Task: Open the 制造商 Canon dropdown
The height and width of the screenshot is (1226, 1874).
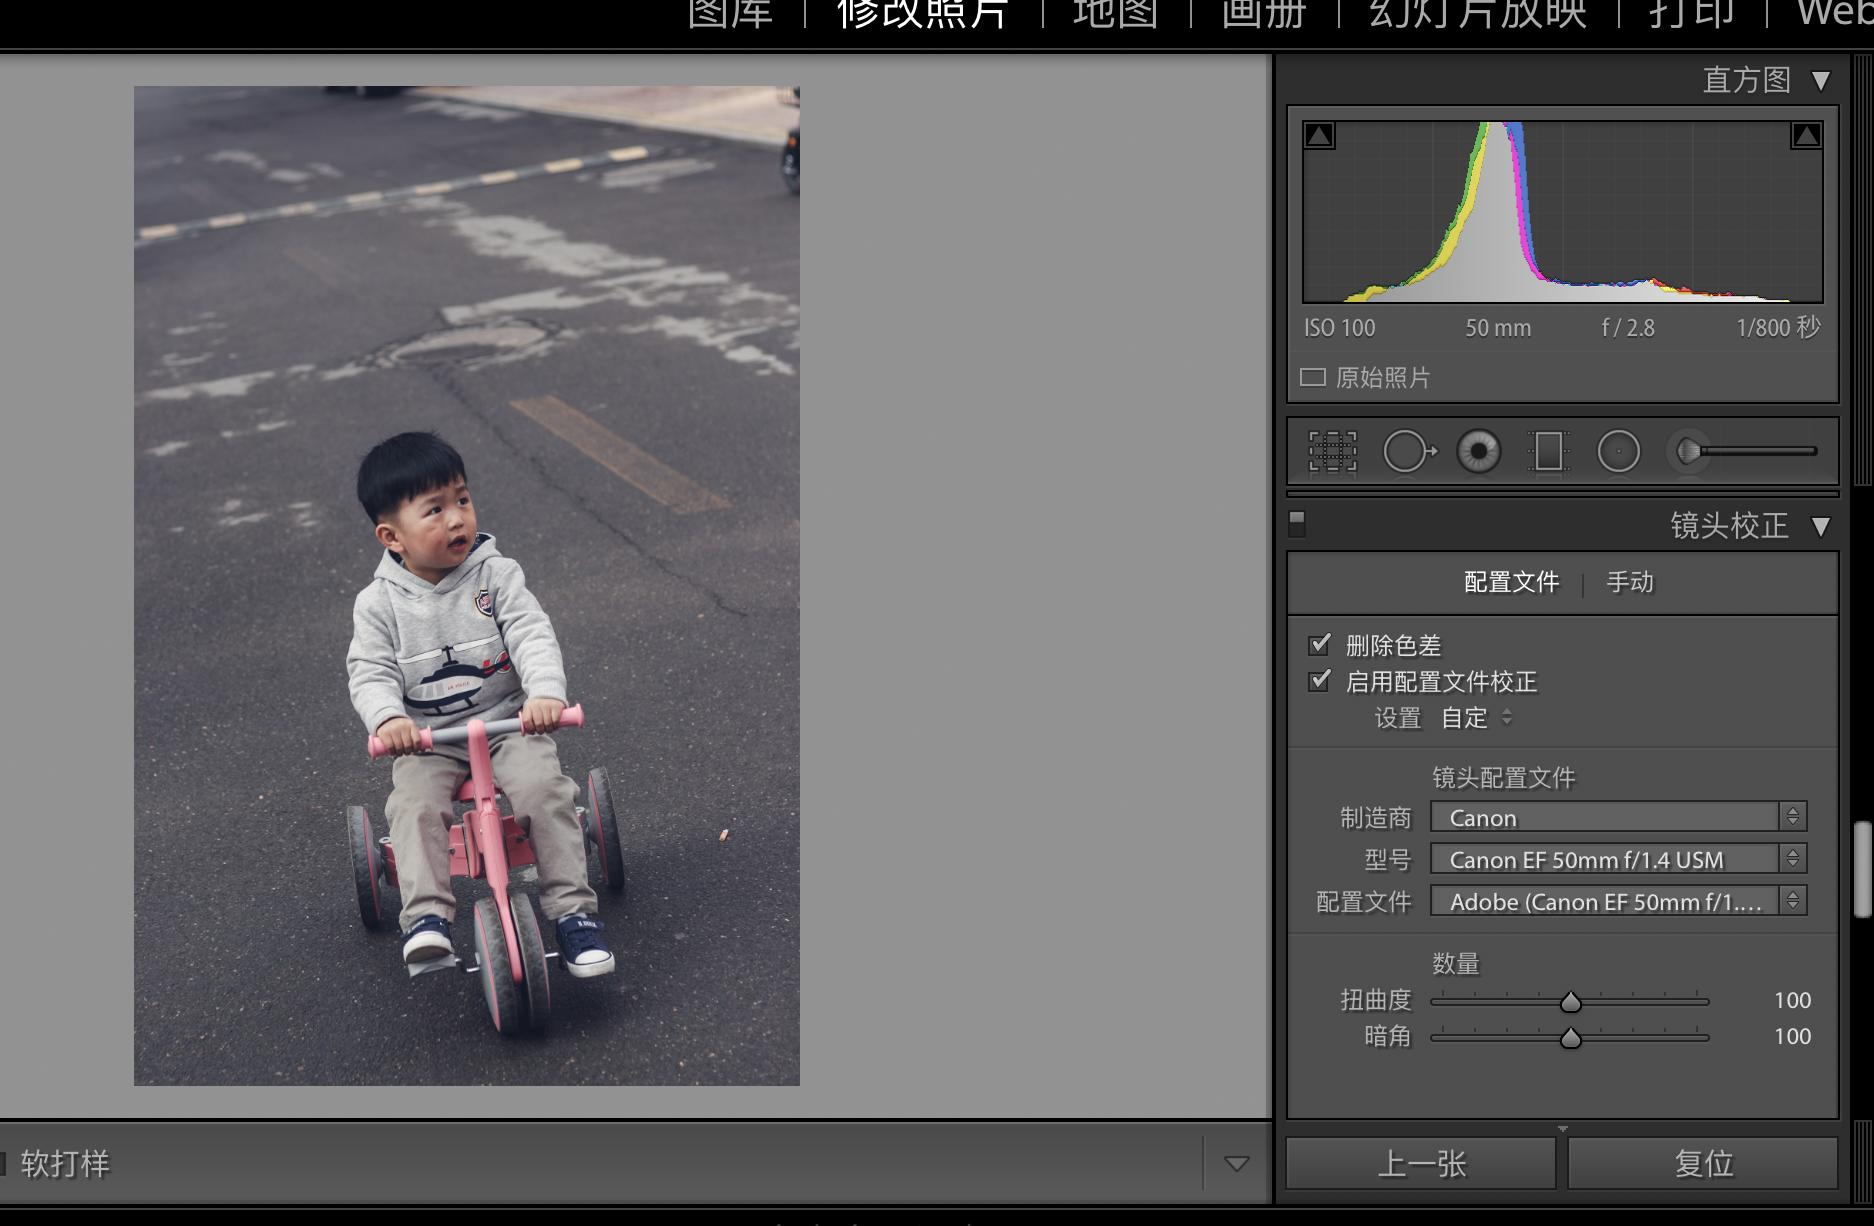Action: (x=1617, y=817)
